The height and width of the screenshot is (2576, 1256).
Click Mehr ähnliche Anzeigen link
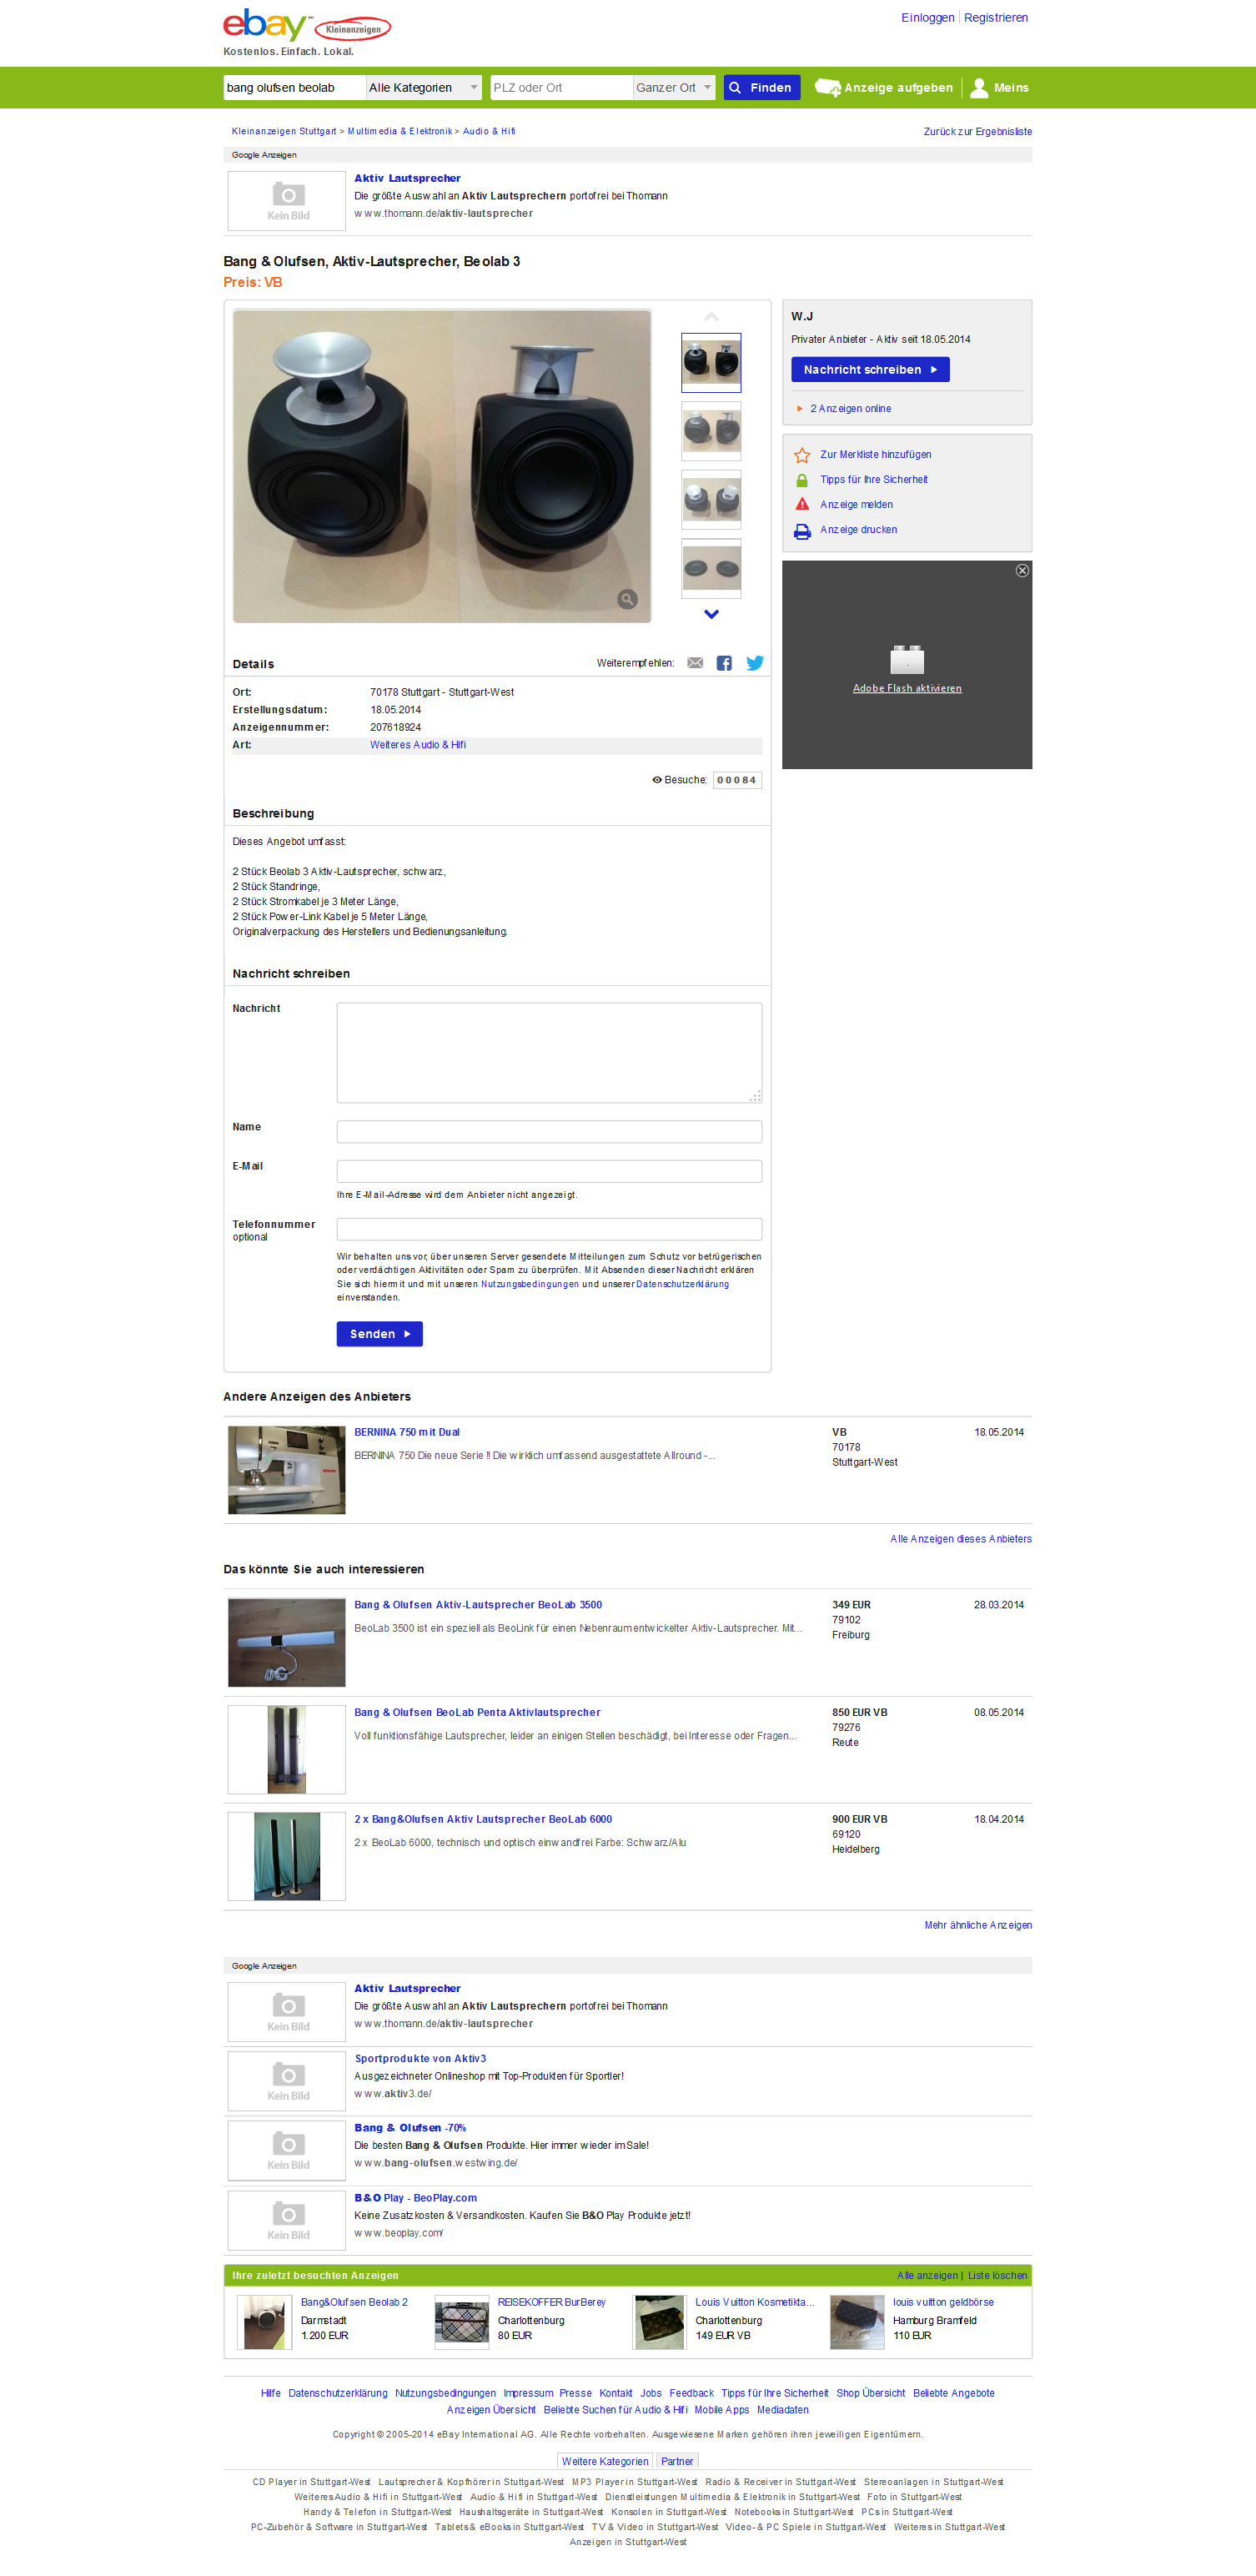tap(978, 1926)
